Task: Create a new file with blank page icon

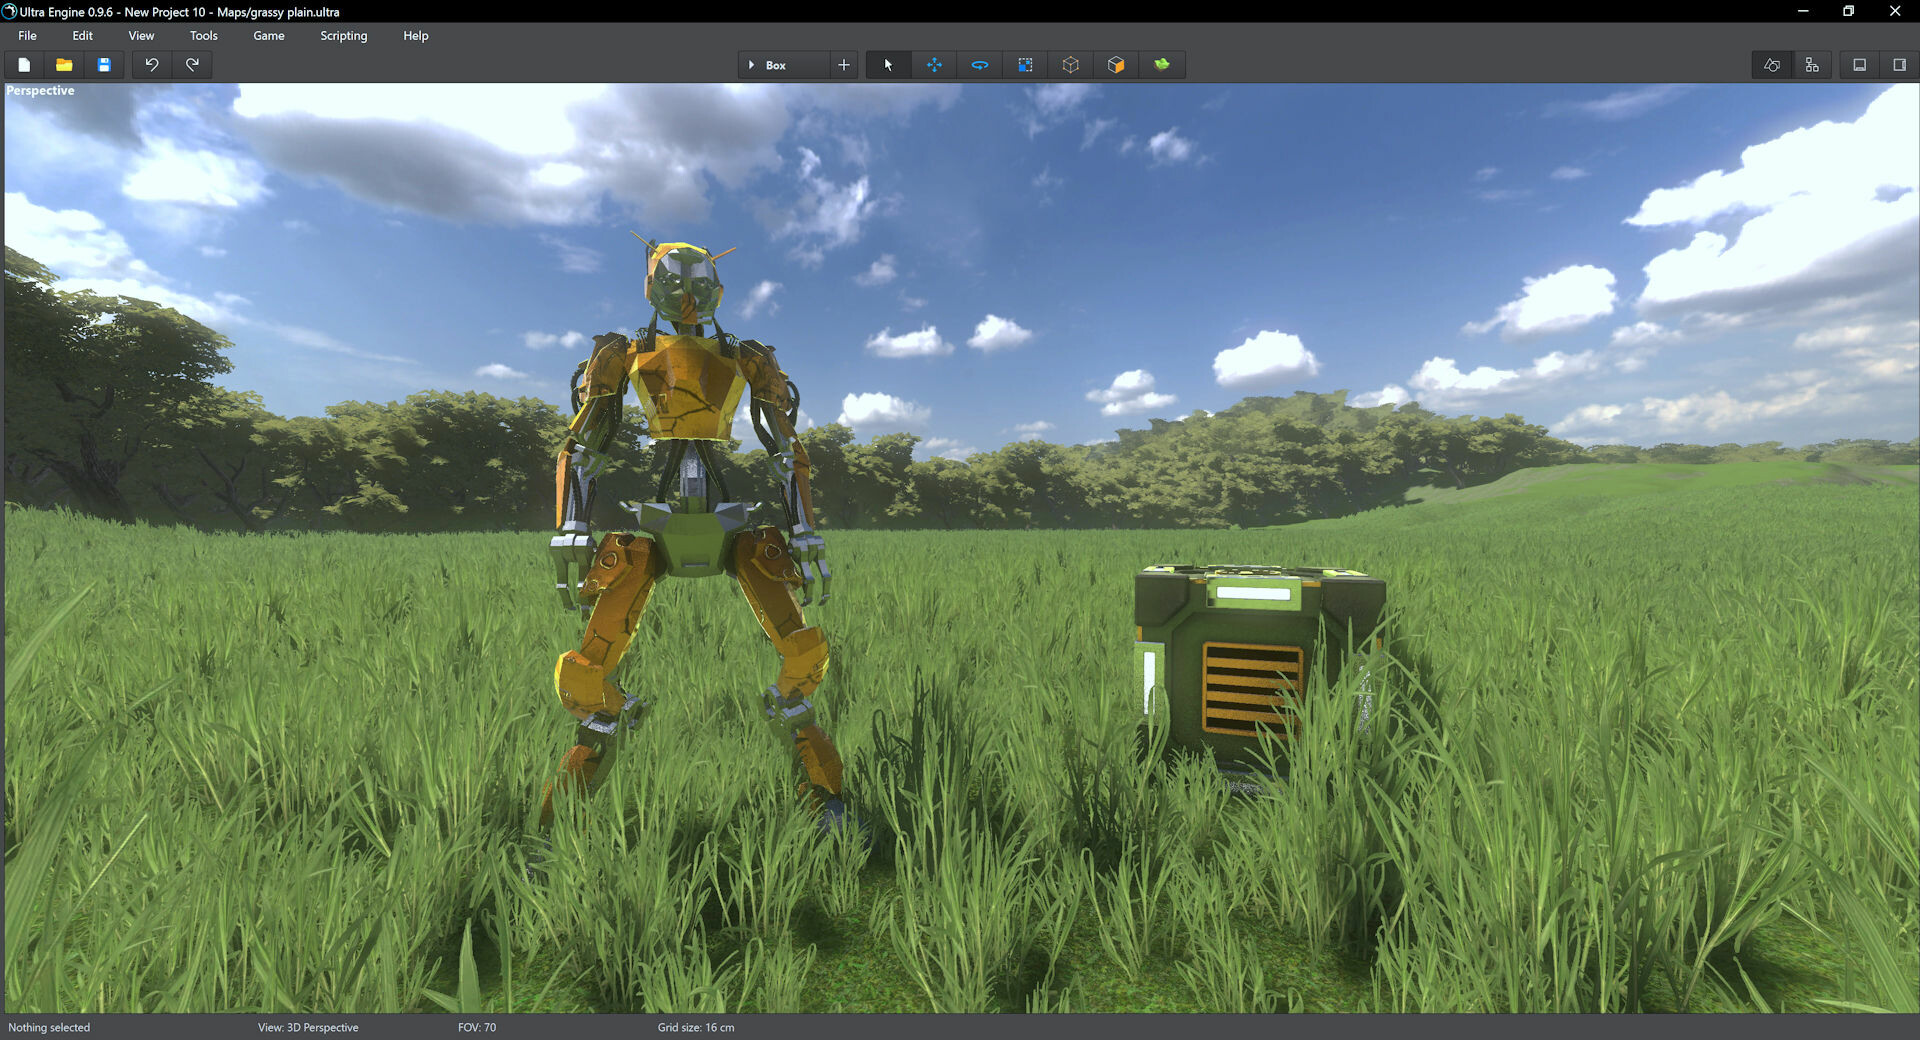Action: point(24,65)
